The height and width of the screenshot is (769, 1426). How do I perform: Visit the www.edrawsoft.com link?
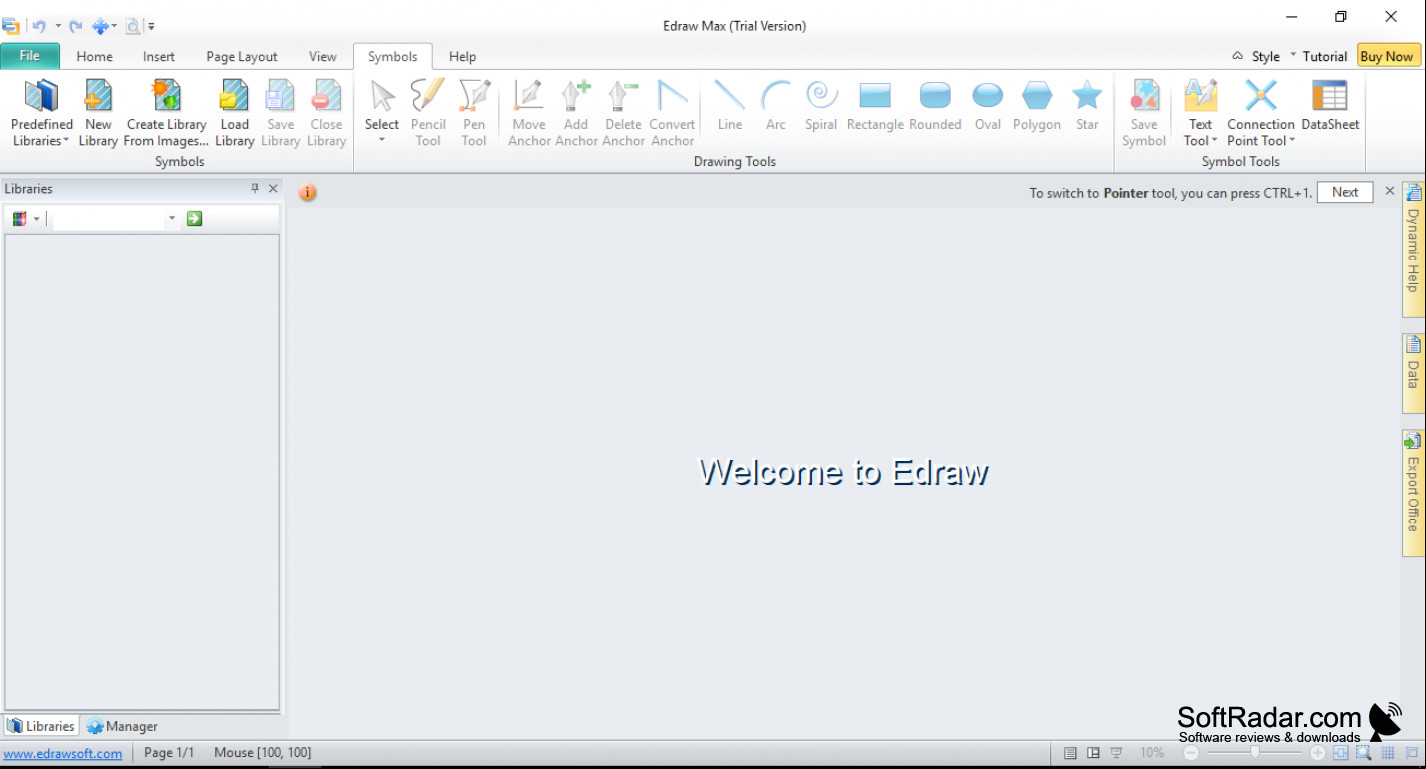tap(63, 753)
